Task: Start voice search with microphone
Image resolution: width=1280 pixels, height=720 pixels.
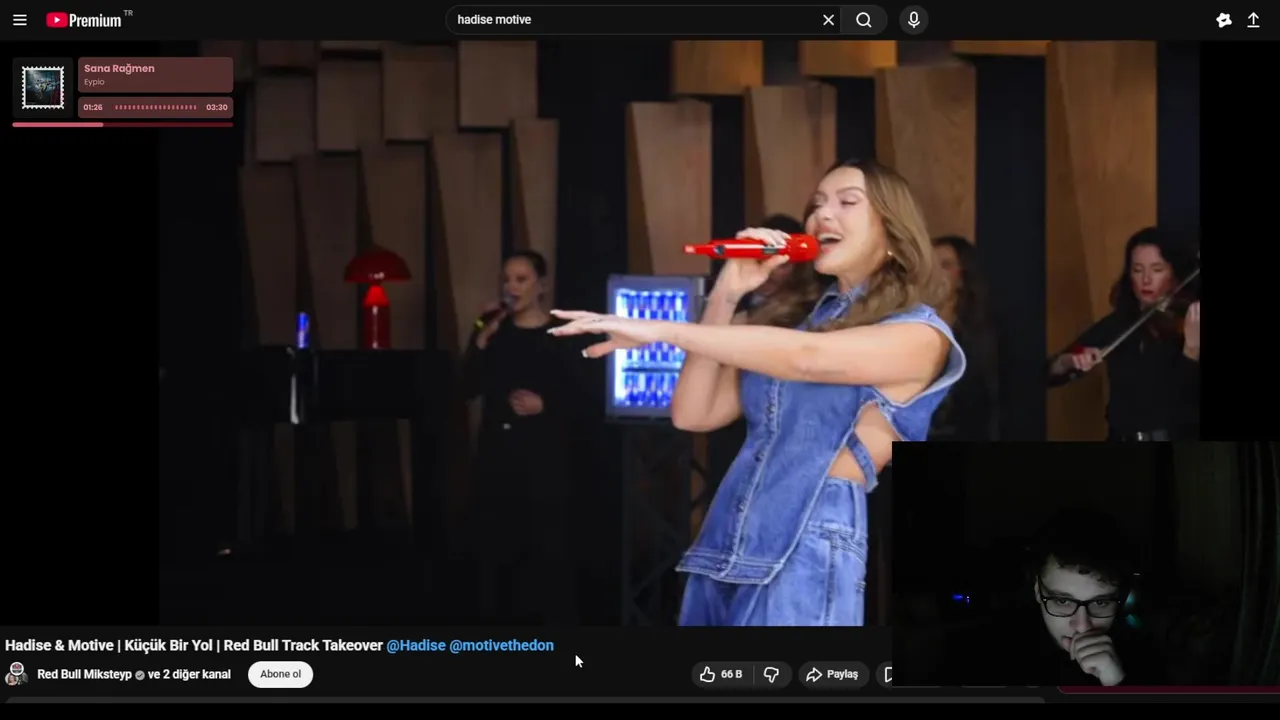Action: coord(913,20)
